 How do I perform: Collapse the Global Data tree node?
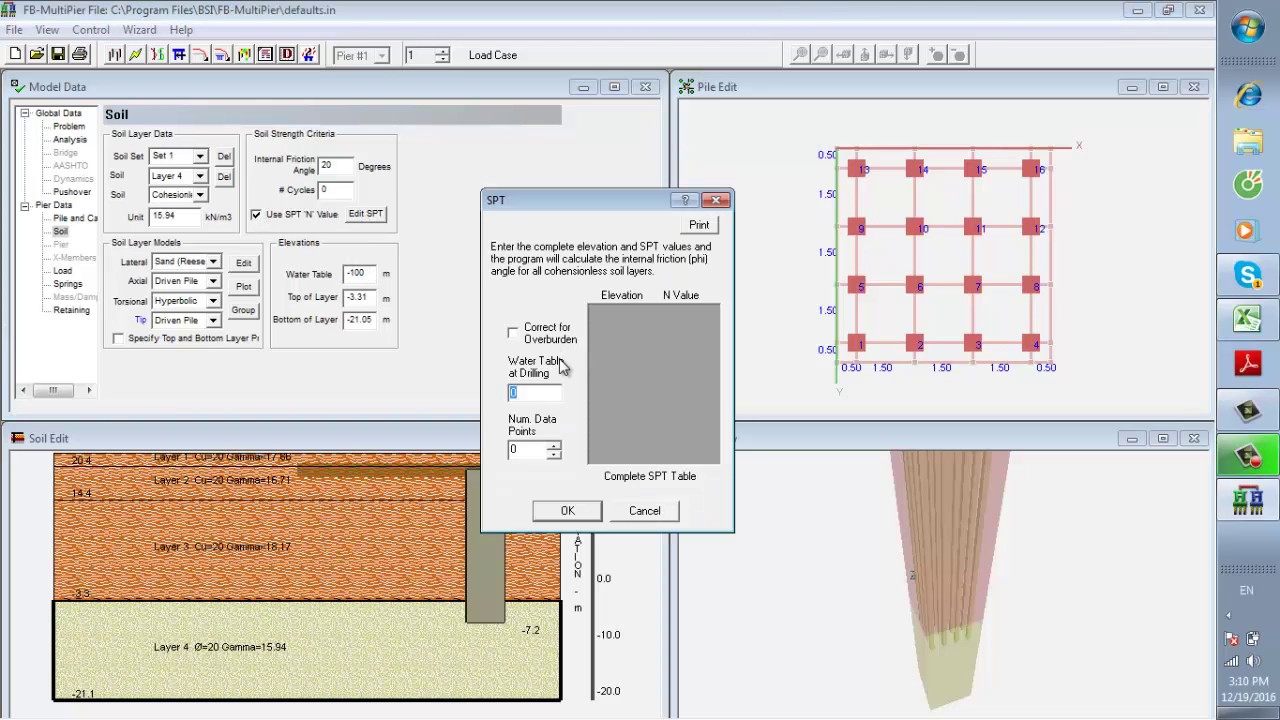(25, 113)
